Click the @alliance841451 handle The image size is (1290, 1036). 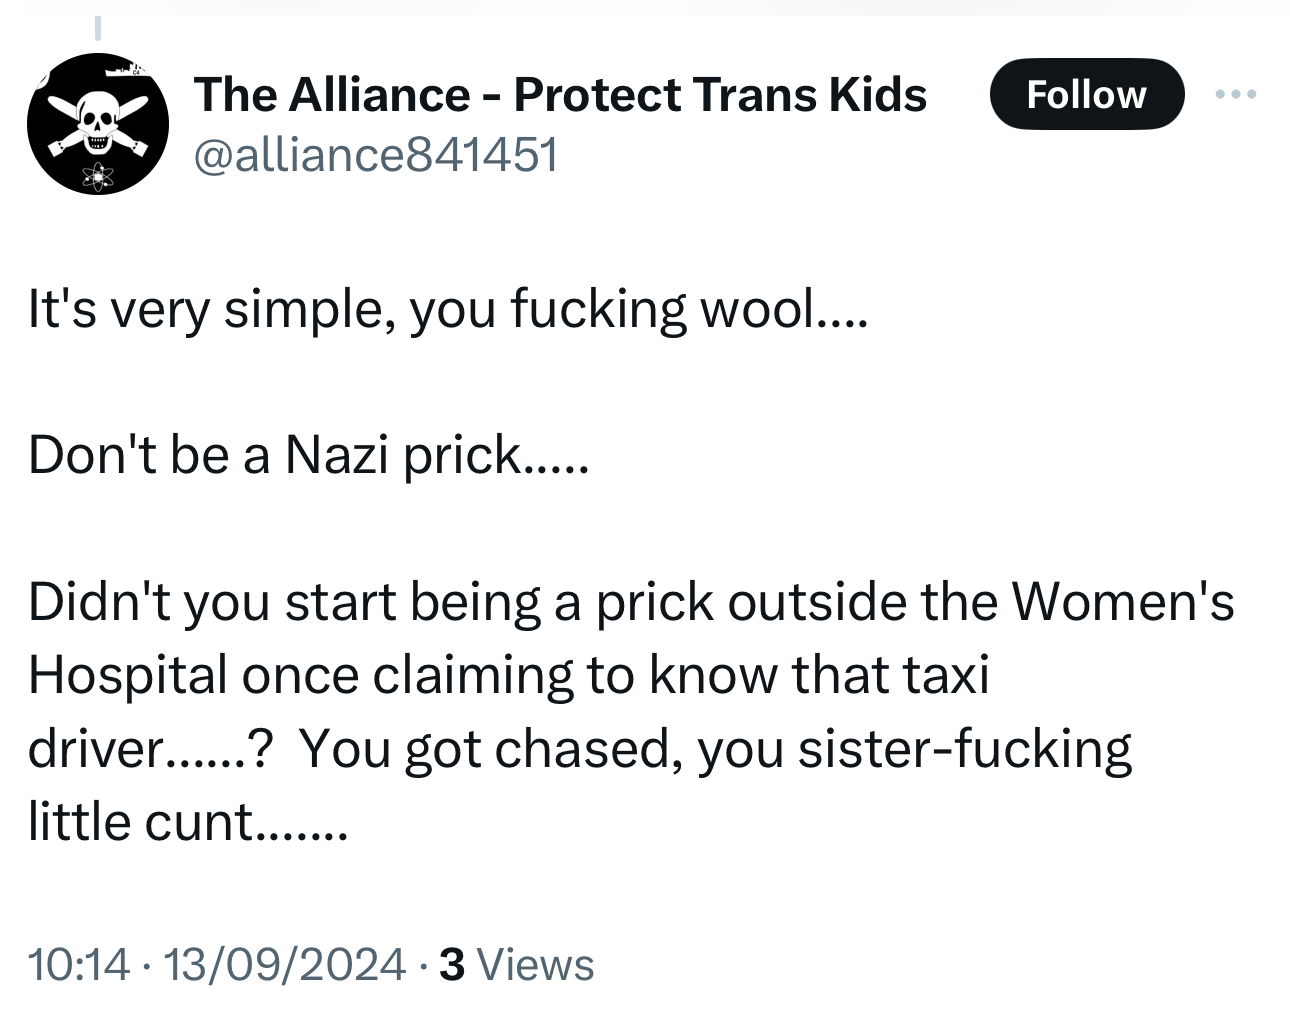pyautogui.click(x=375, y=155)
